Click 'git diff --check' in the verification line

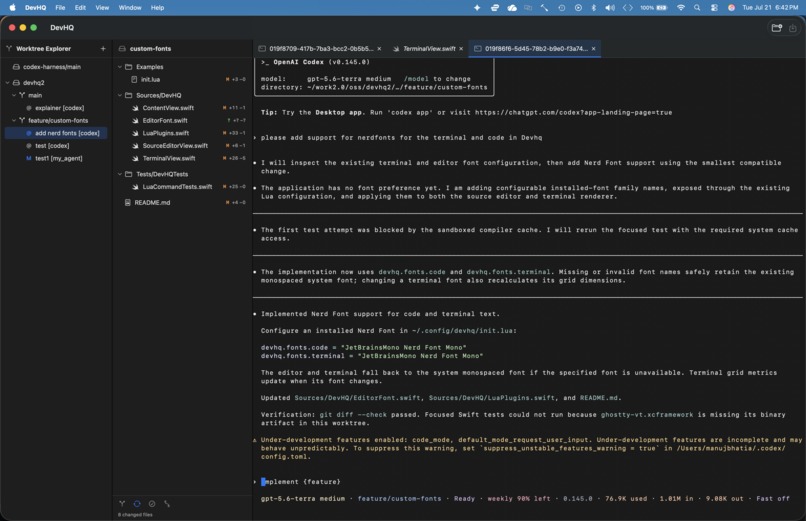[353, 415]
